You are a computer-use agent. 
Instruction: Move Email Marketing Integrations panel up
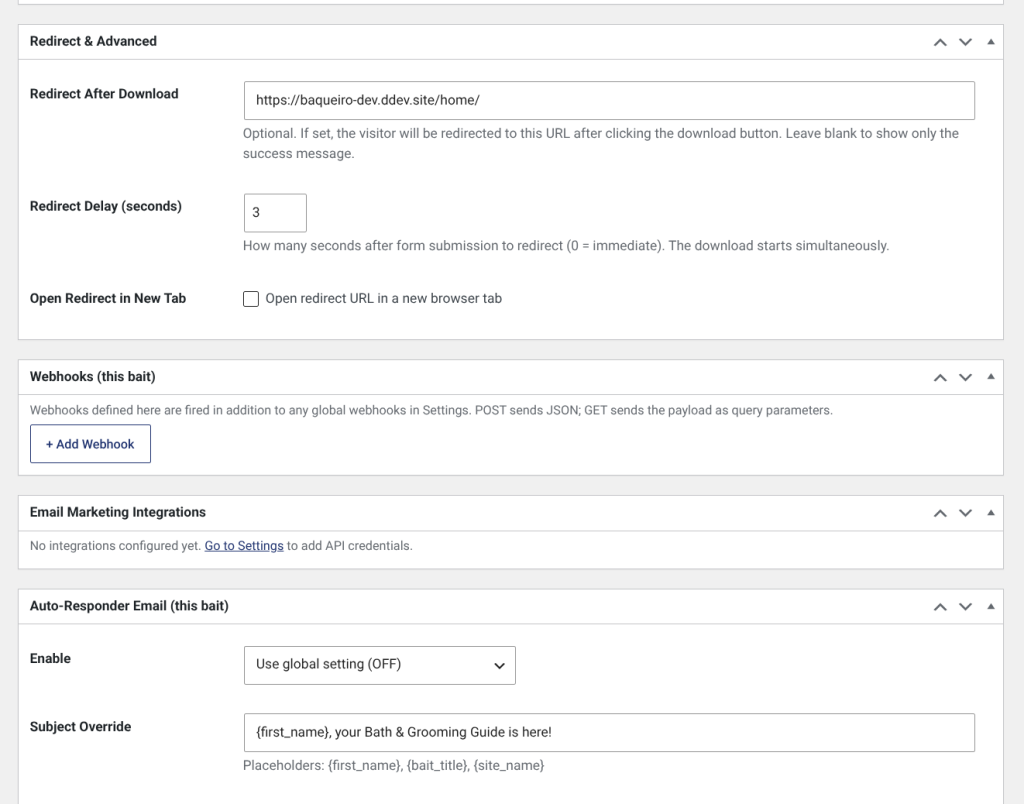tap(940, 513)
